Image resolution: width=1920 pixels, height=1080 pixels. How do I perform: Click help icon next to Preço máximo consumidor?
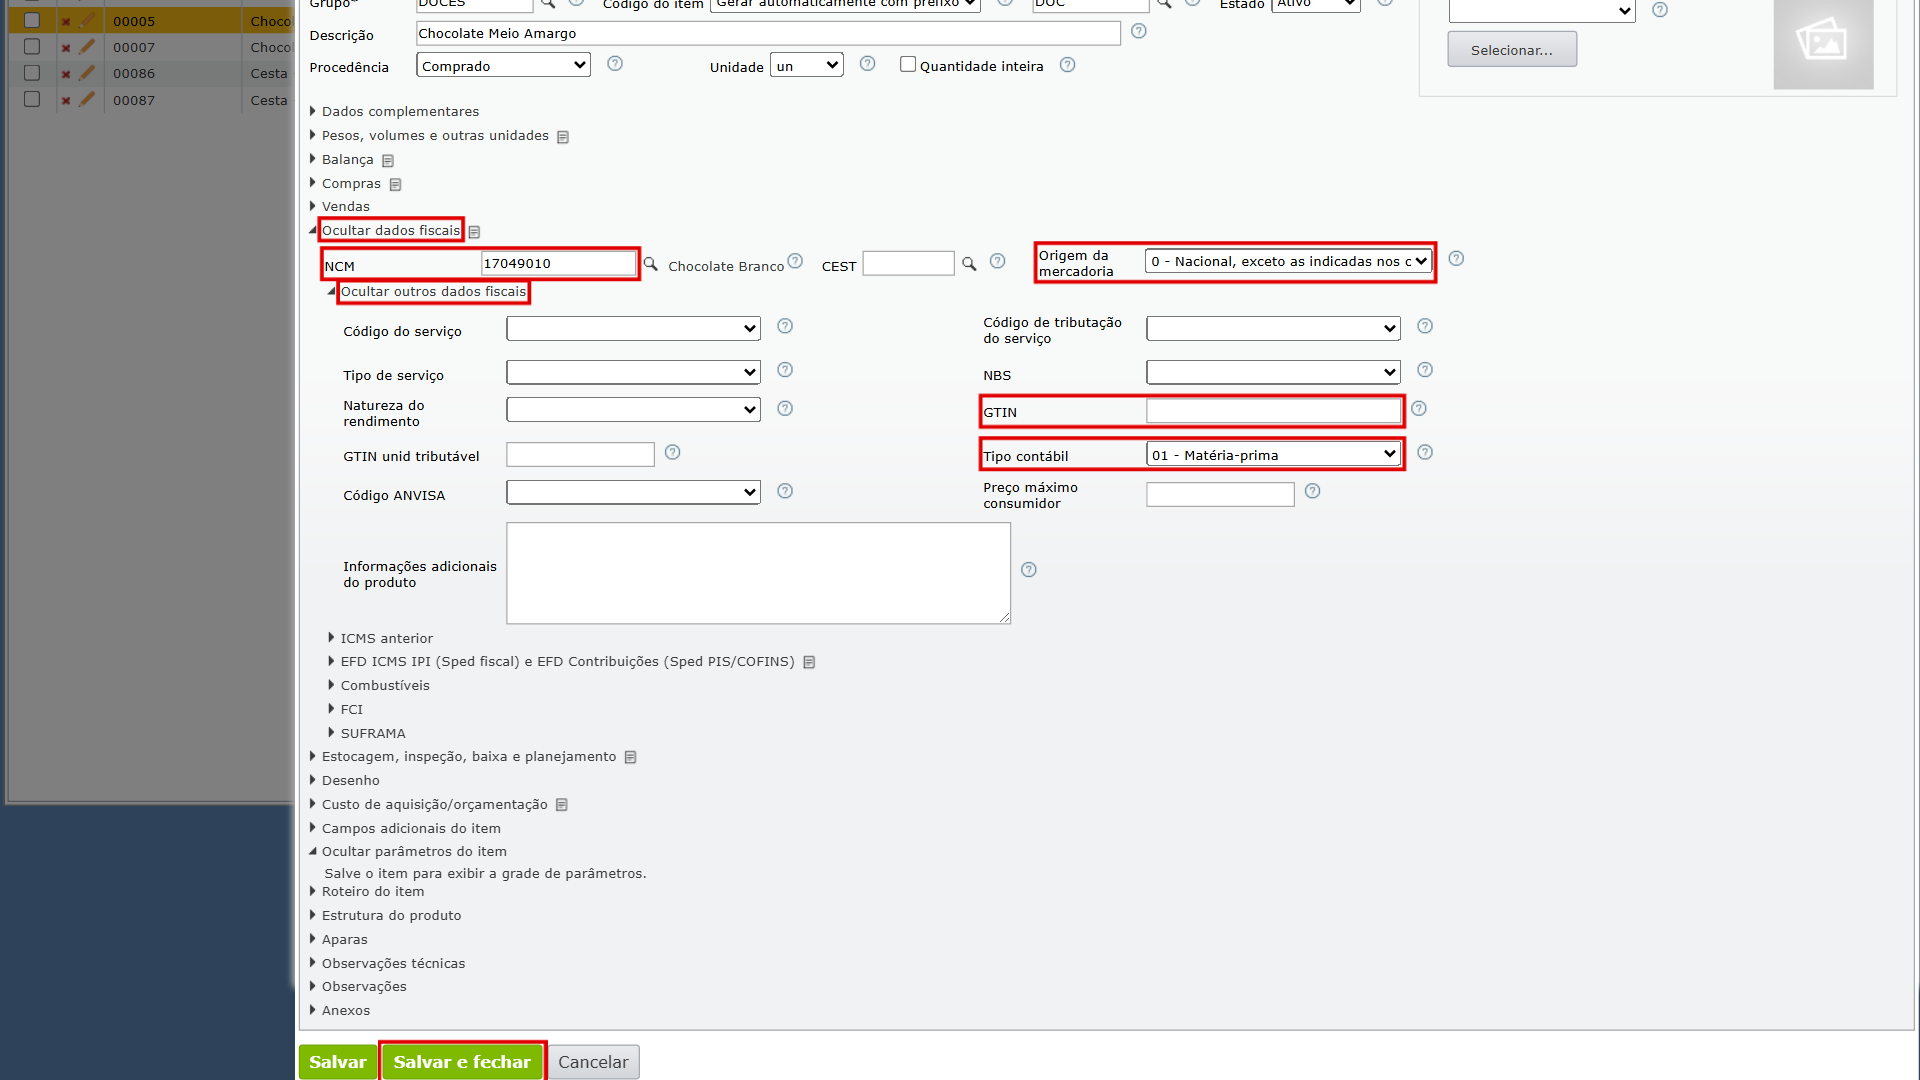pyautogui.click(x=1313, y=491)
